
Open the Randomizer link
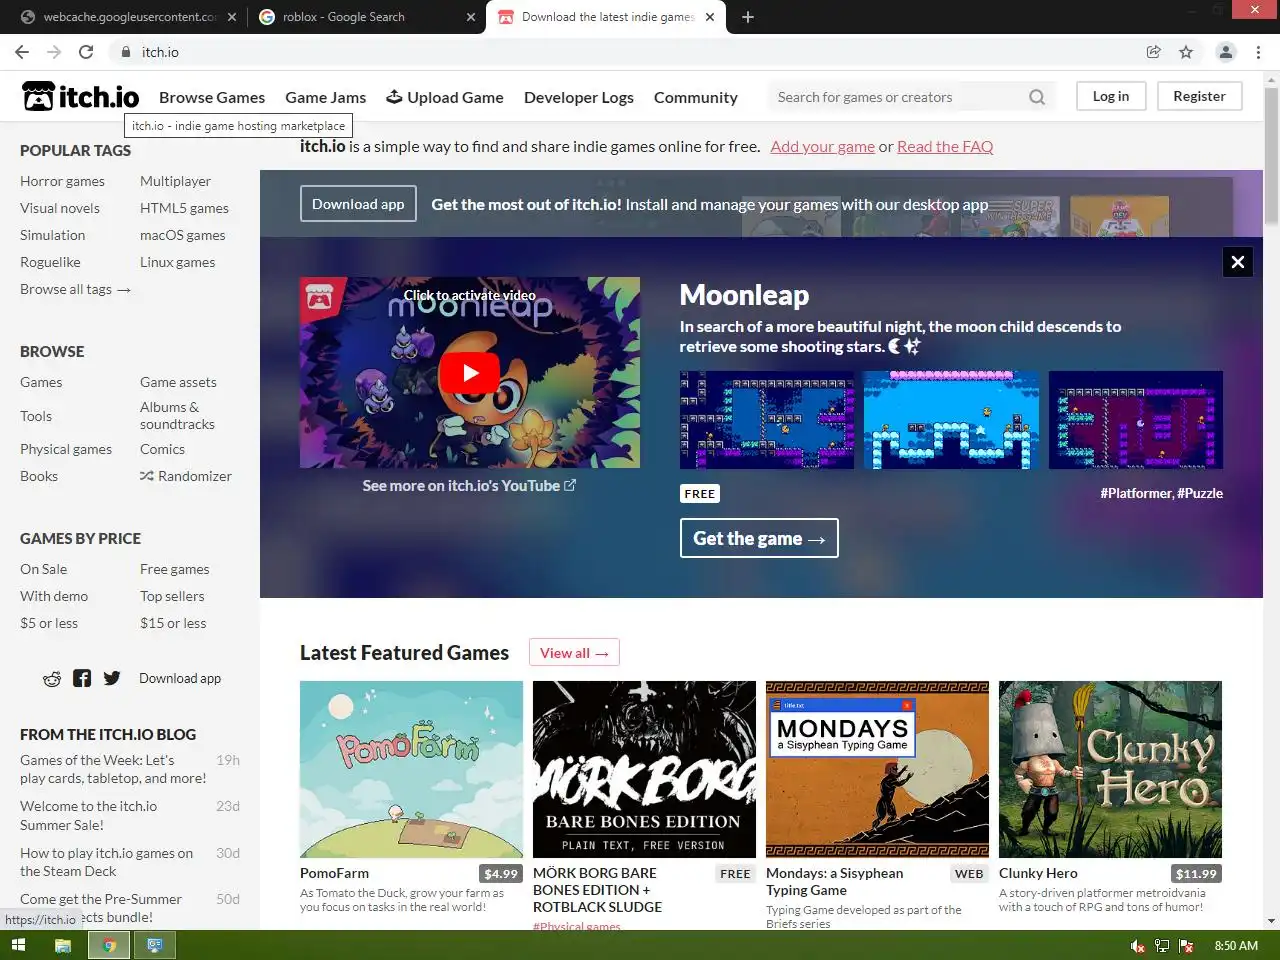click(186, 476)
